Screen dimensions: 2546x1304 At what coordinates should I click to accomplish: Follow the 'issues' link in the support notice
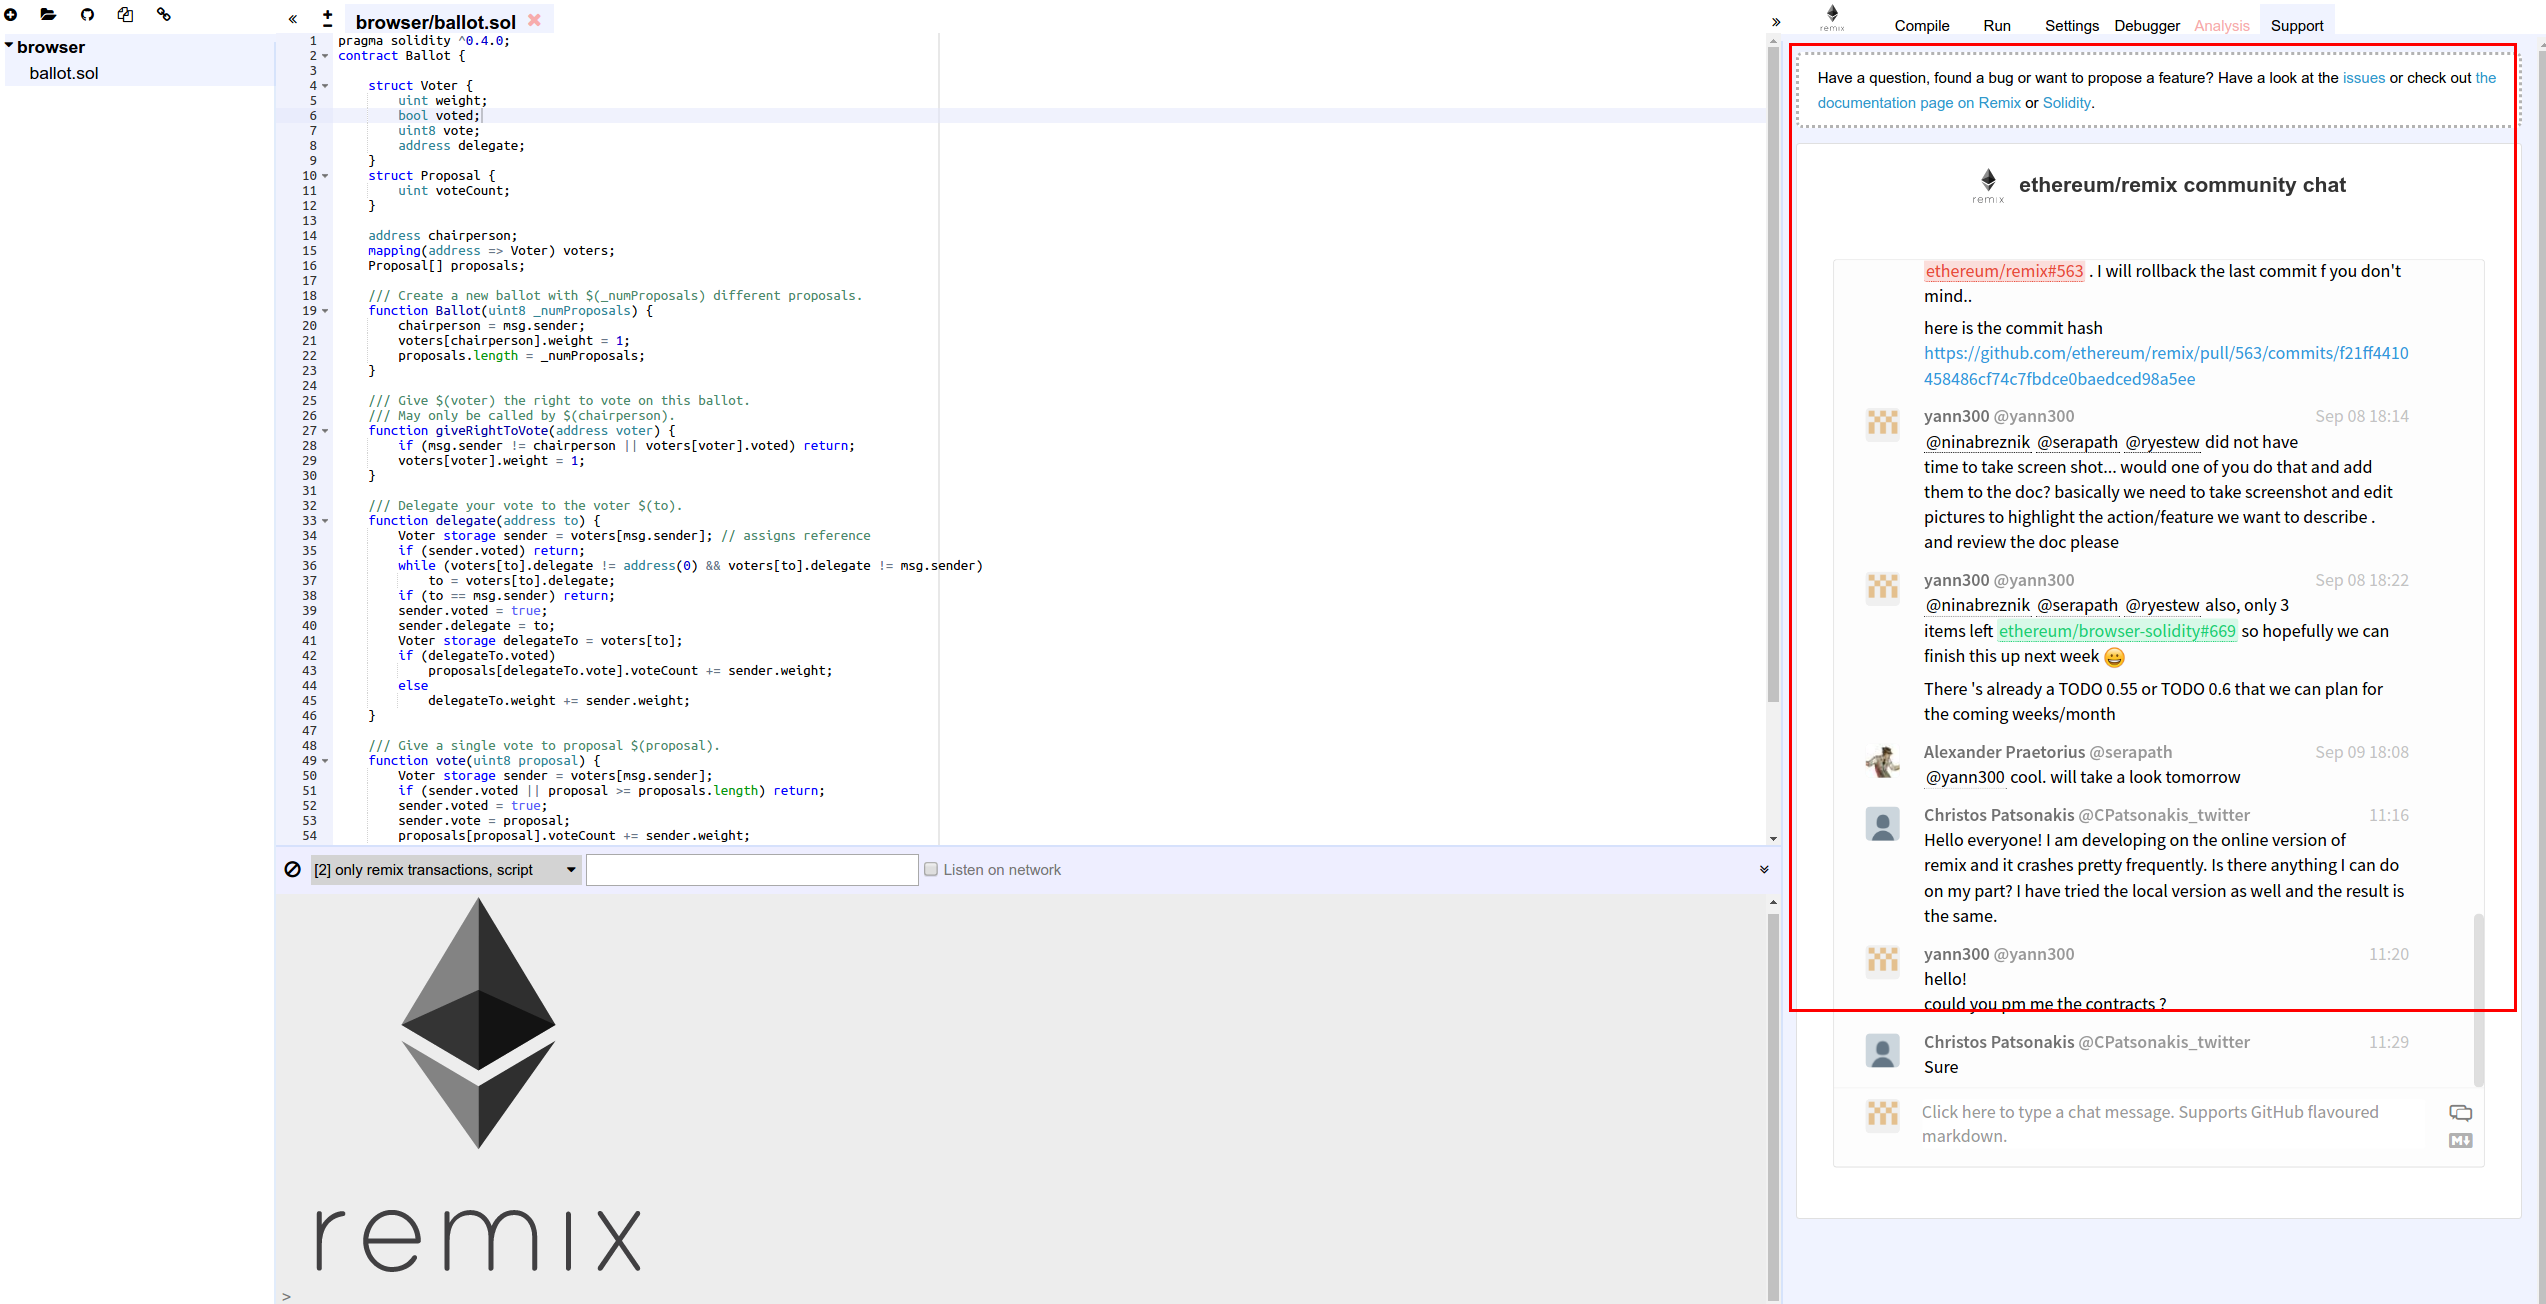[2364, 78]
